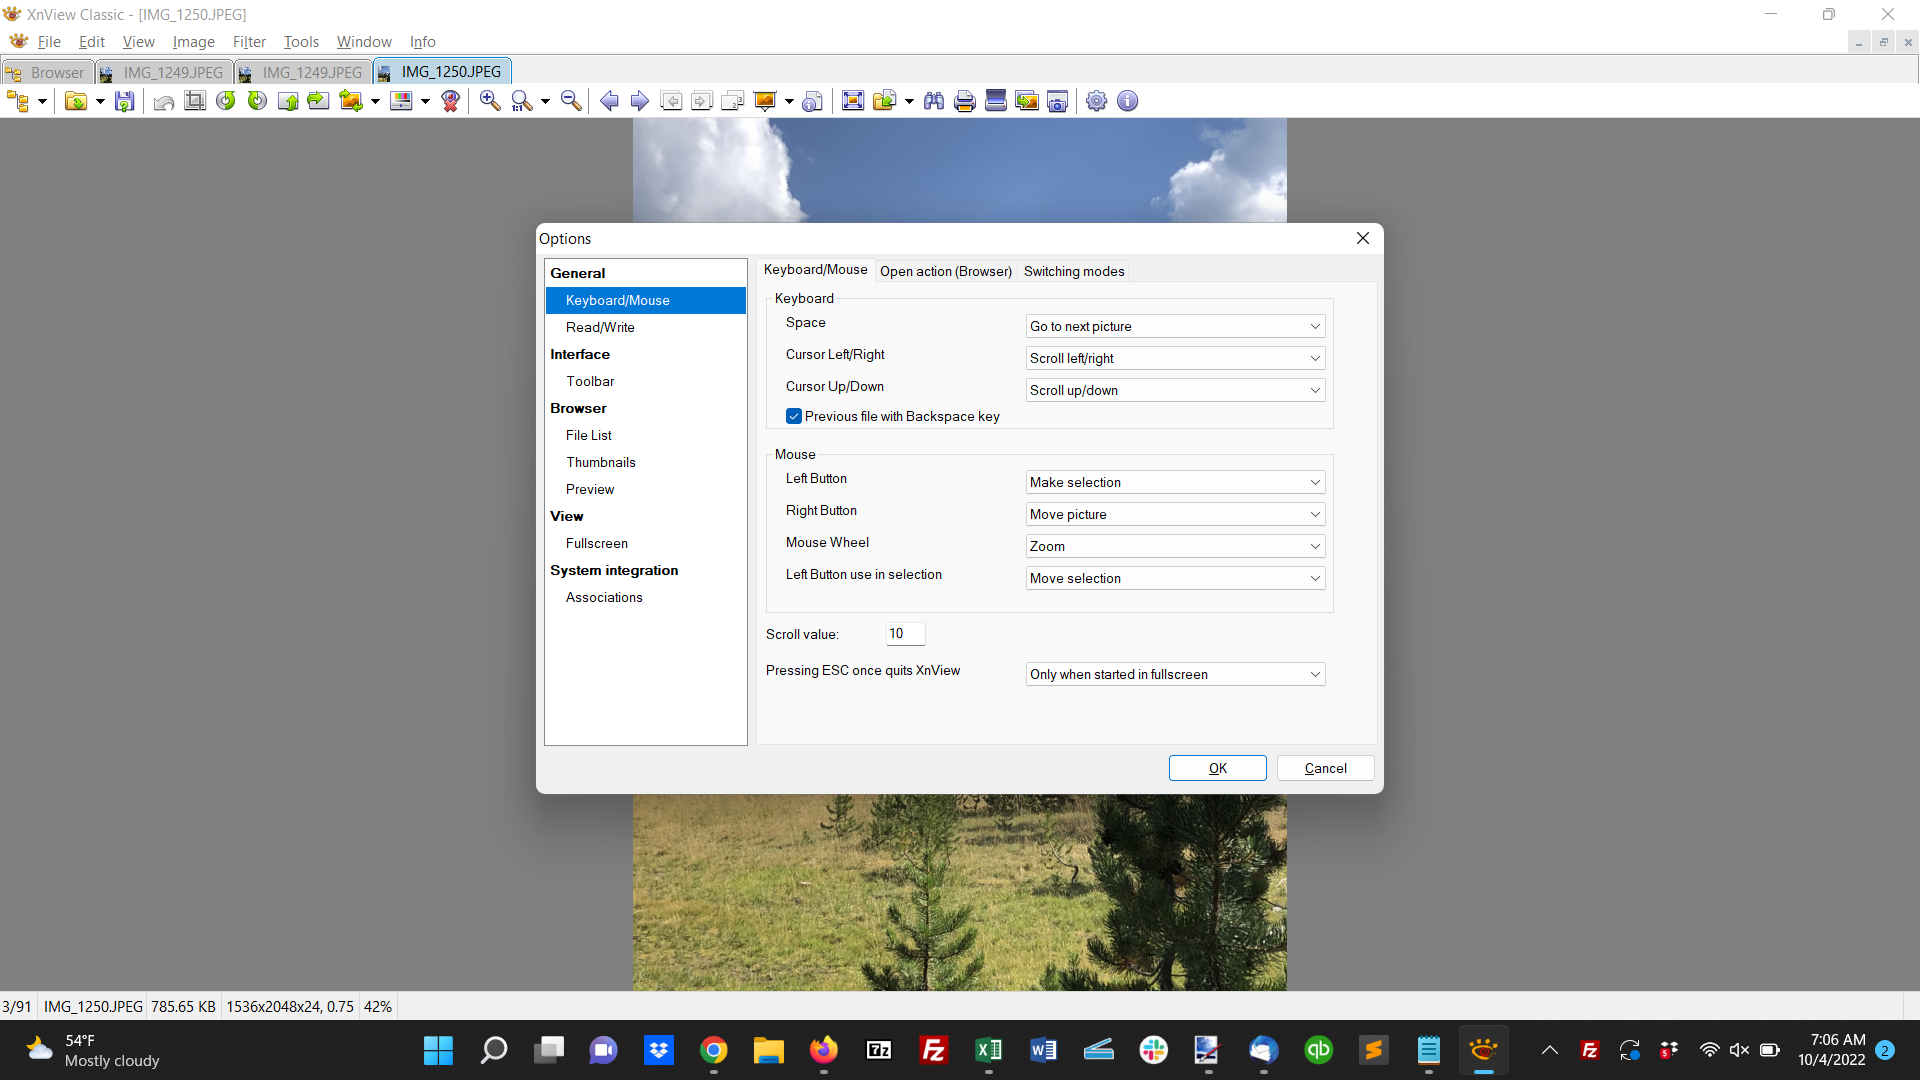The width and height of the screenshot is (1920, 1080).
Task: Expand the Mouse Wheel dropdown
Action: coord(1175,546)
